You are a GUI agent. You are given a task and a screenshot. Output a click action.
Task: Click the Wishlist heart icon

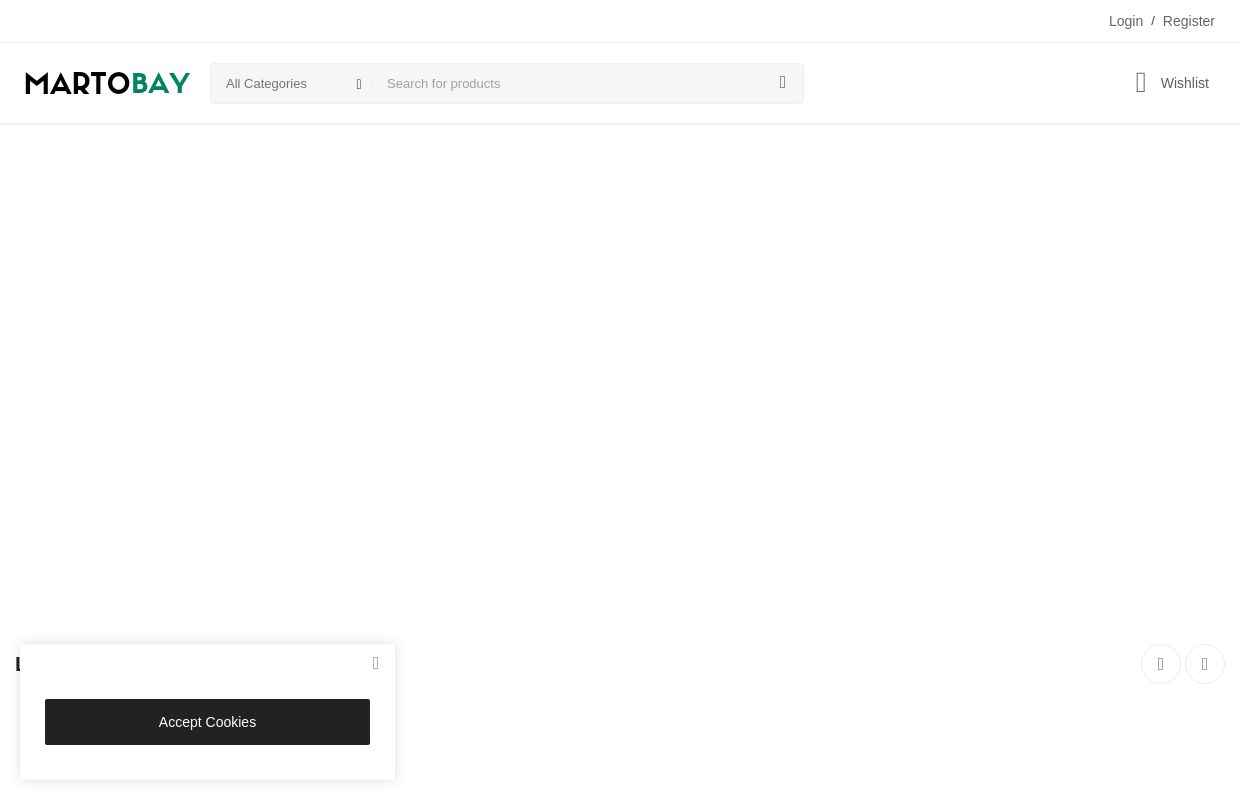pos(1141,83)
